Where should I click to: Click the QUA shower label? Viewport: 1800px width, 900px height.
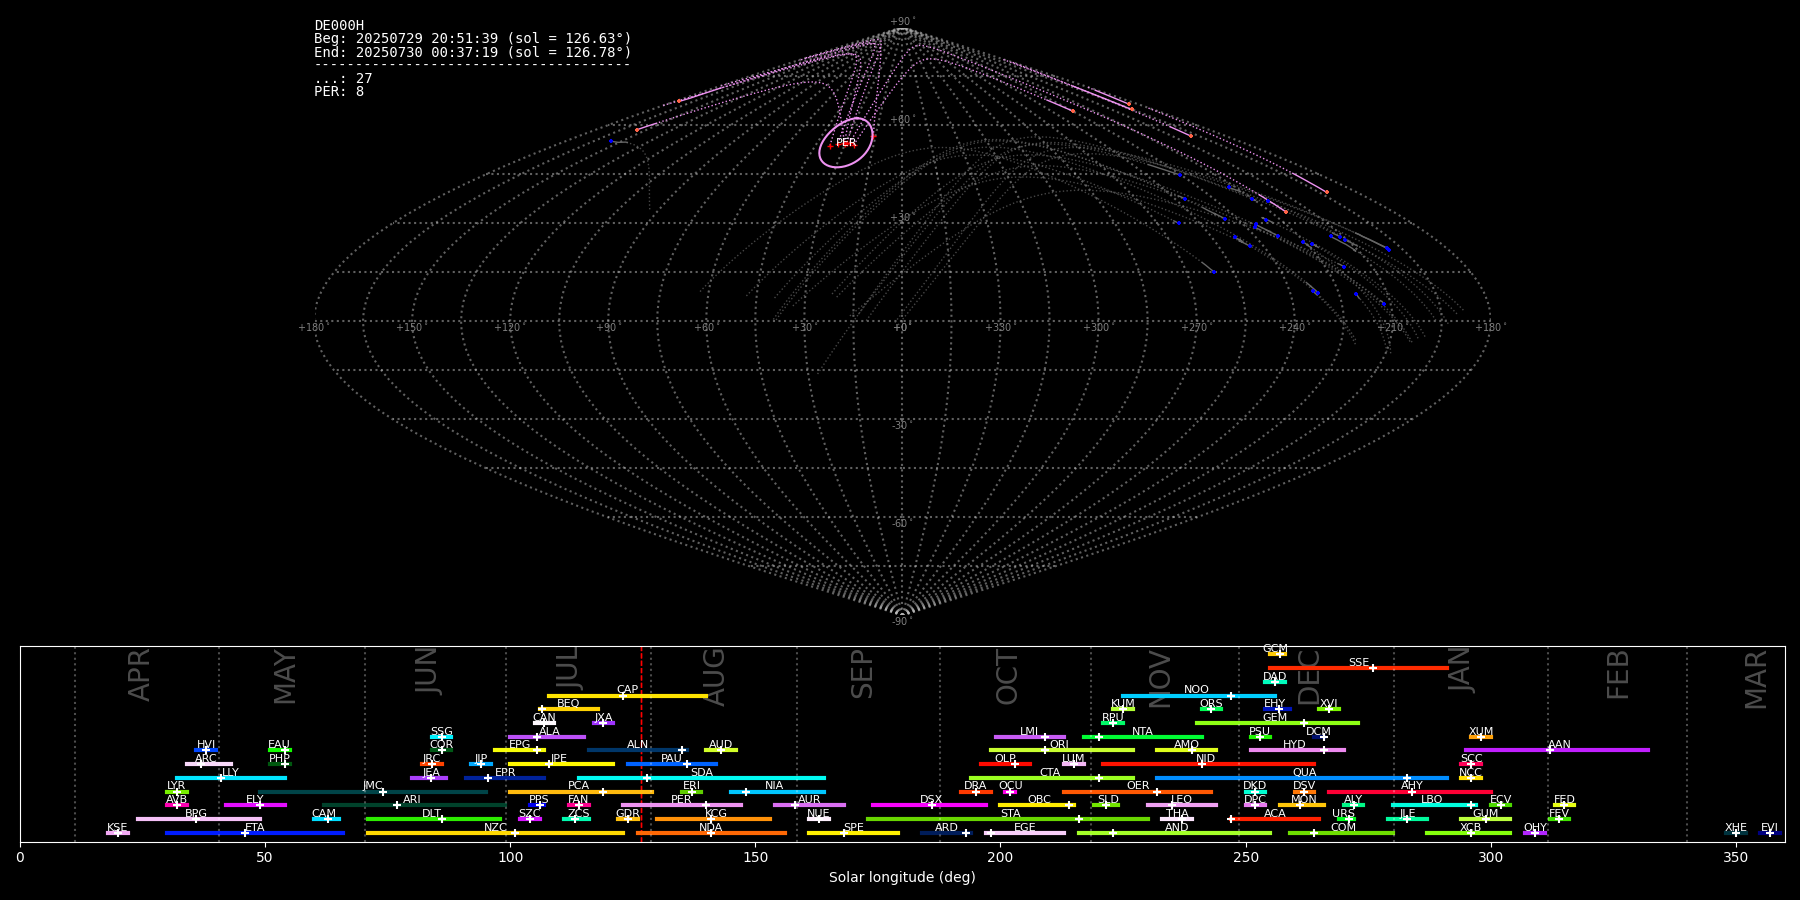point(1305,772)
